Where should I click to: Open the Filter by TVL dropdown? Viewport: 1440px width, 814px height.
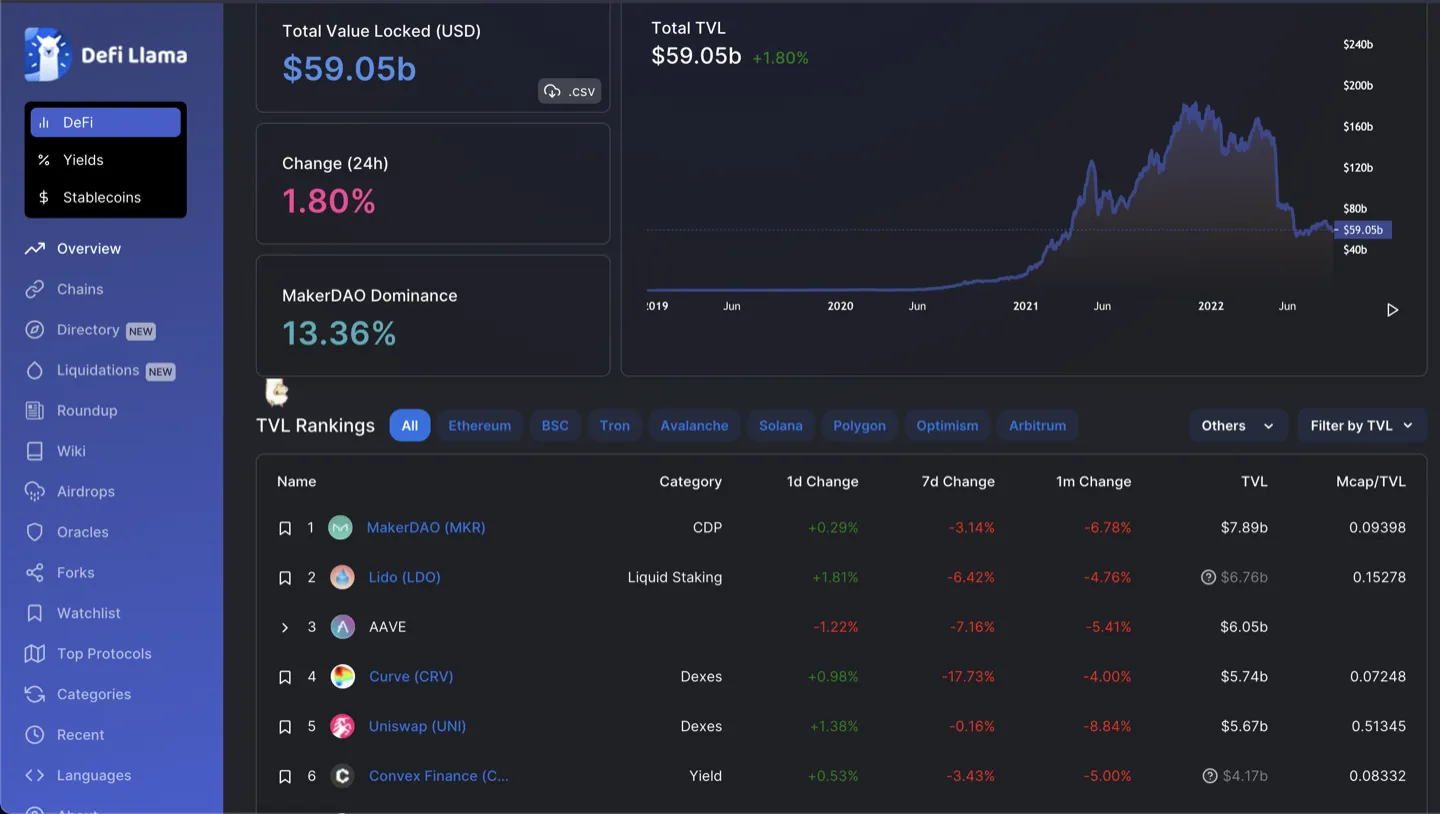[1362, 425]
